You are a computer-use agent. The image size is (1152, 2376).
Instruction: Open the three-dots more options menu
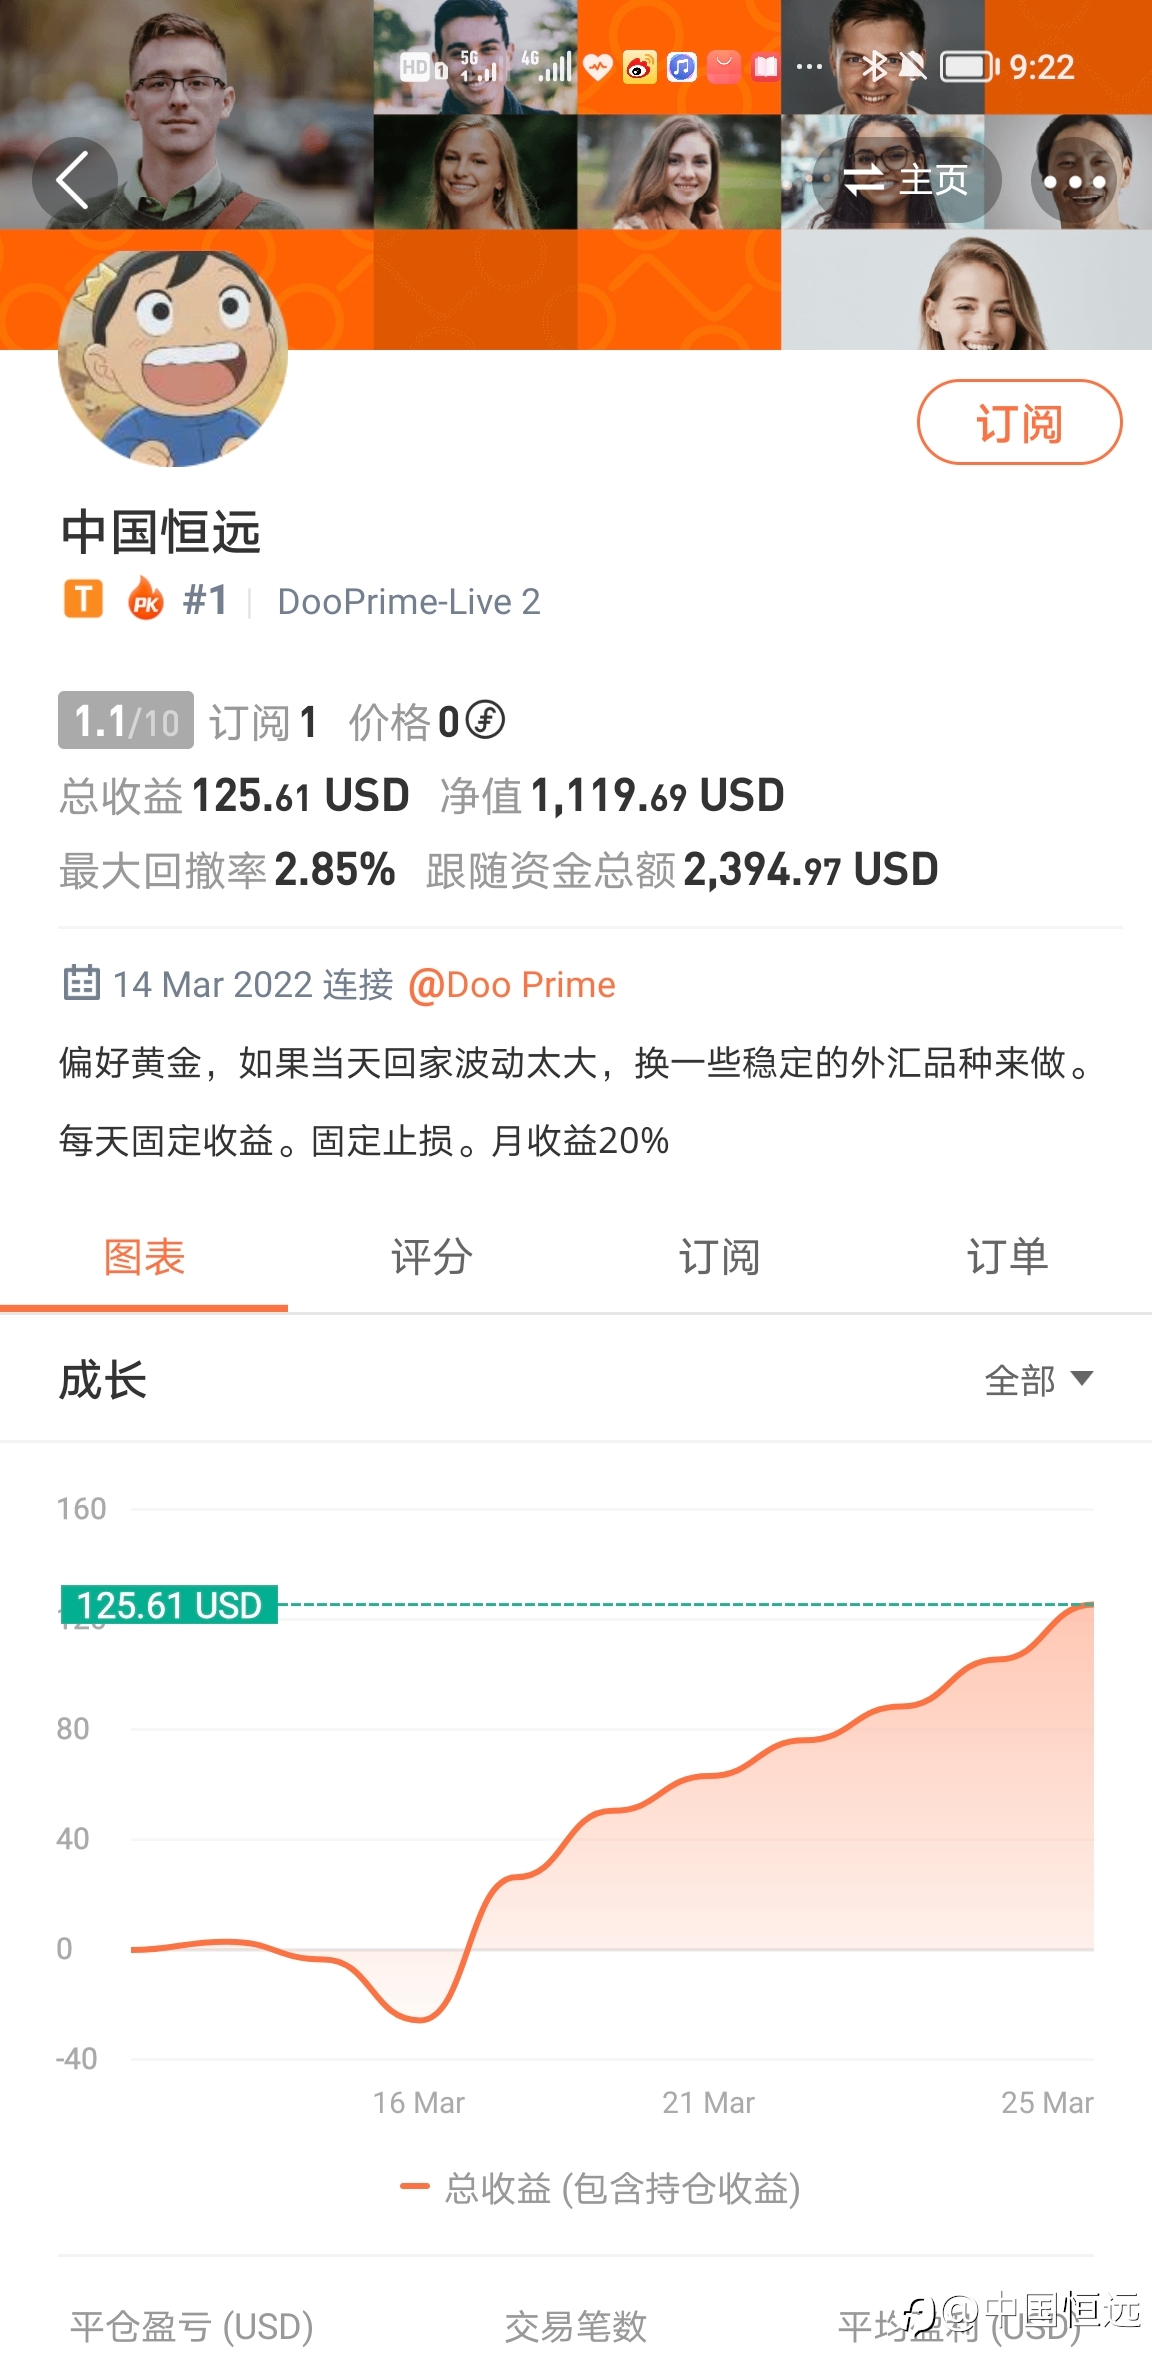click(1074, 181)
